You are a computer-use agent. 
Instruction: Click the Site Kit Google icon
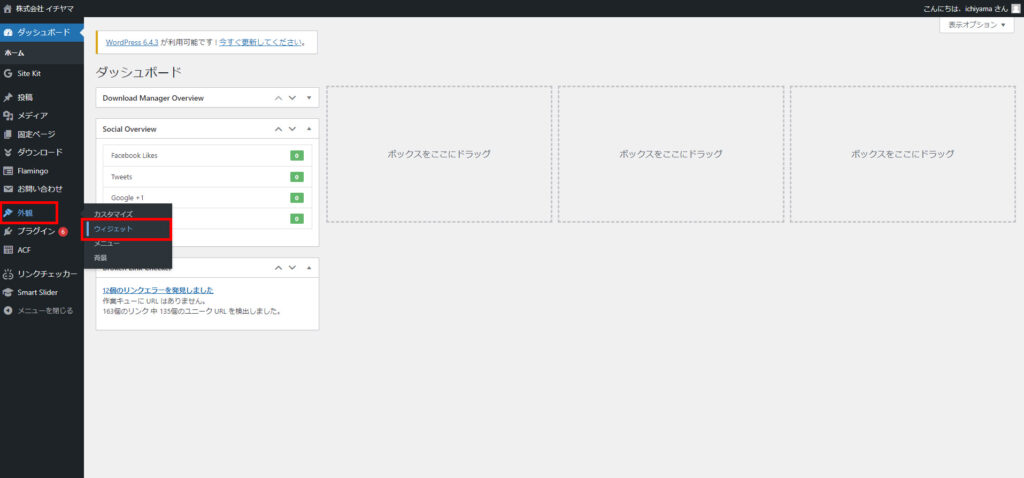8,74
